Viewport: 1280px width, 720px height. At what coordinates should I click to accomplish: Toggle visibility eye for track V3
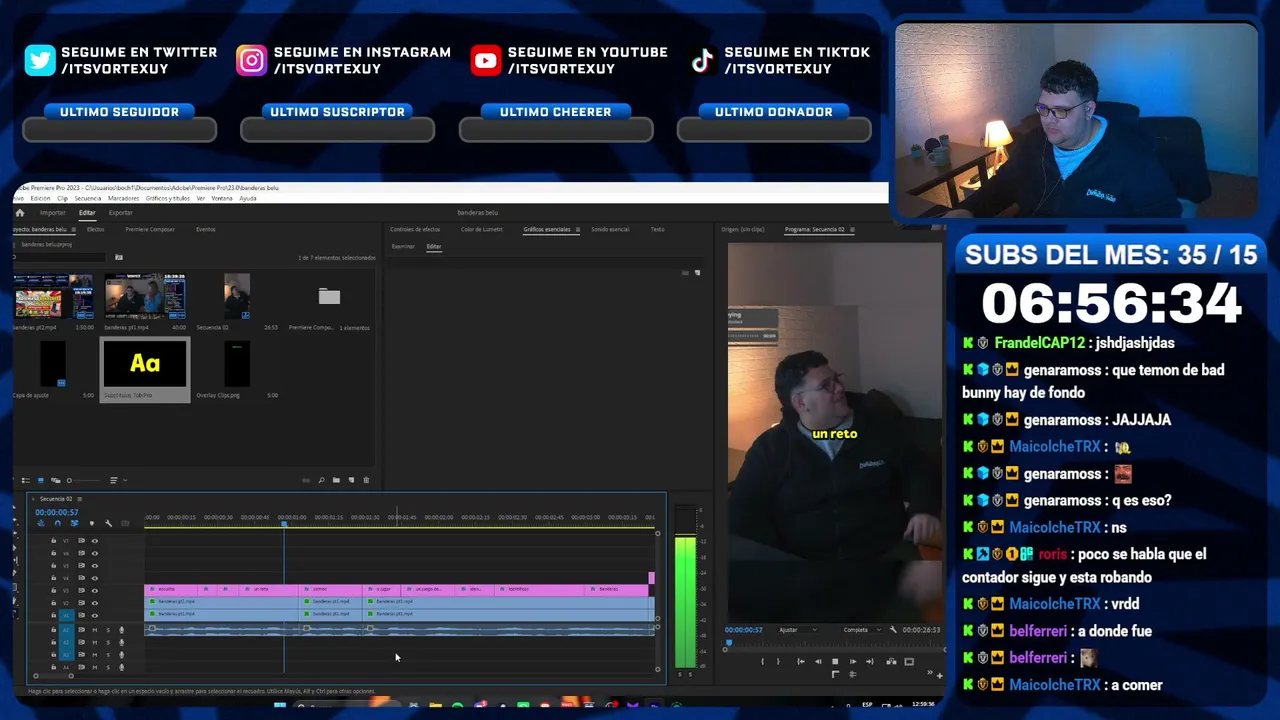click(x=95, y=591)
